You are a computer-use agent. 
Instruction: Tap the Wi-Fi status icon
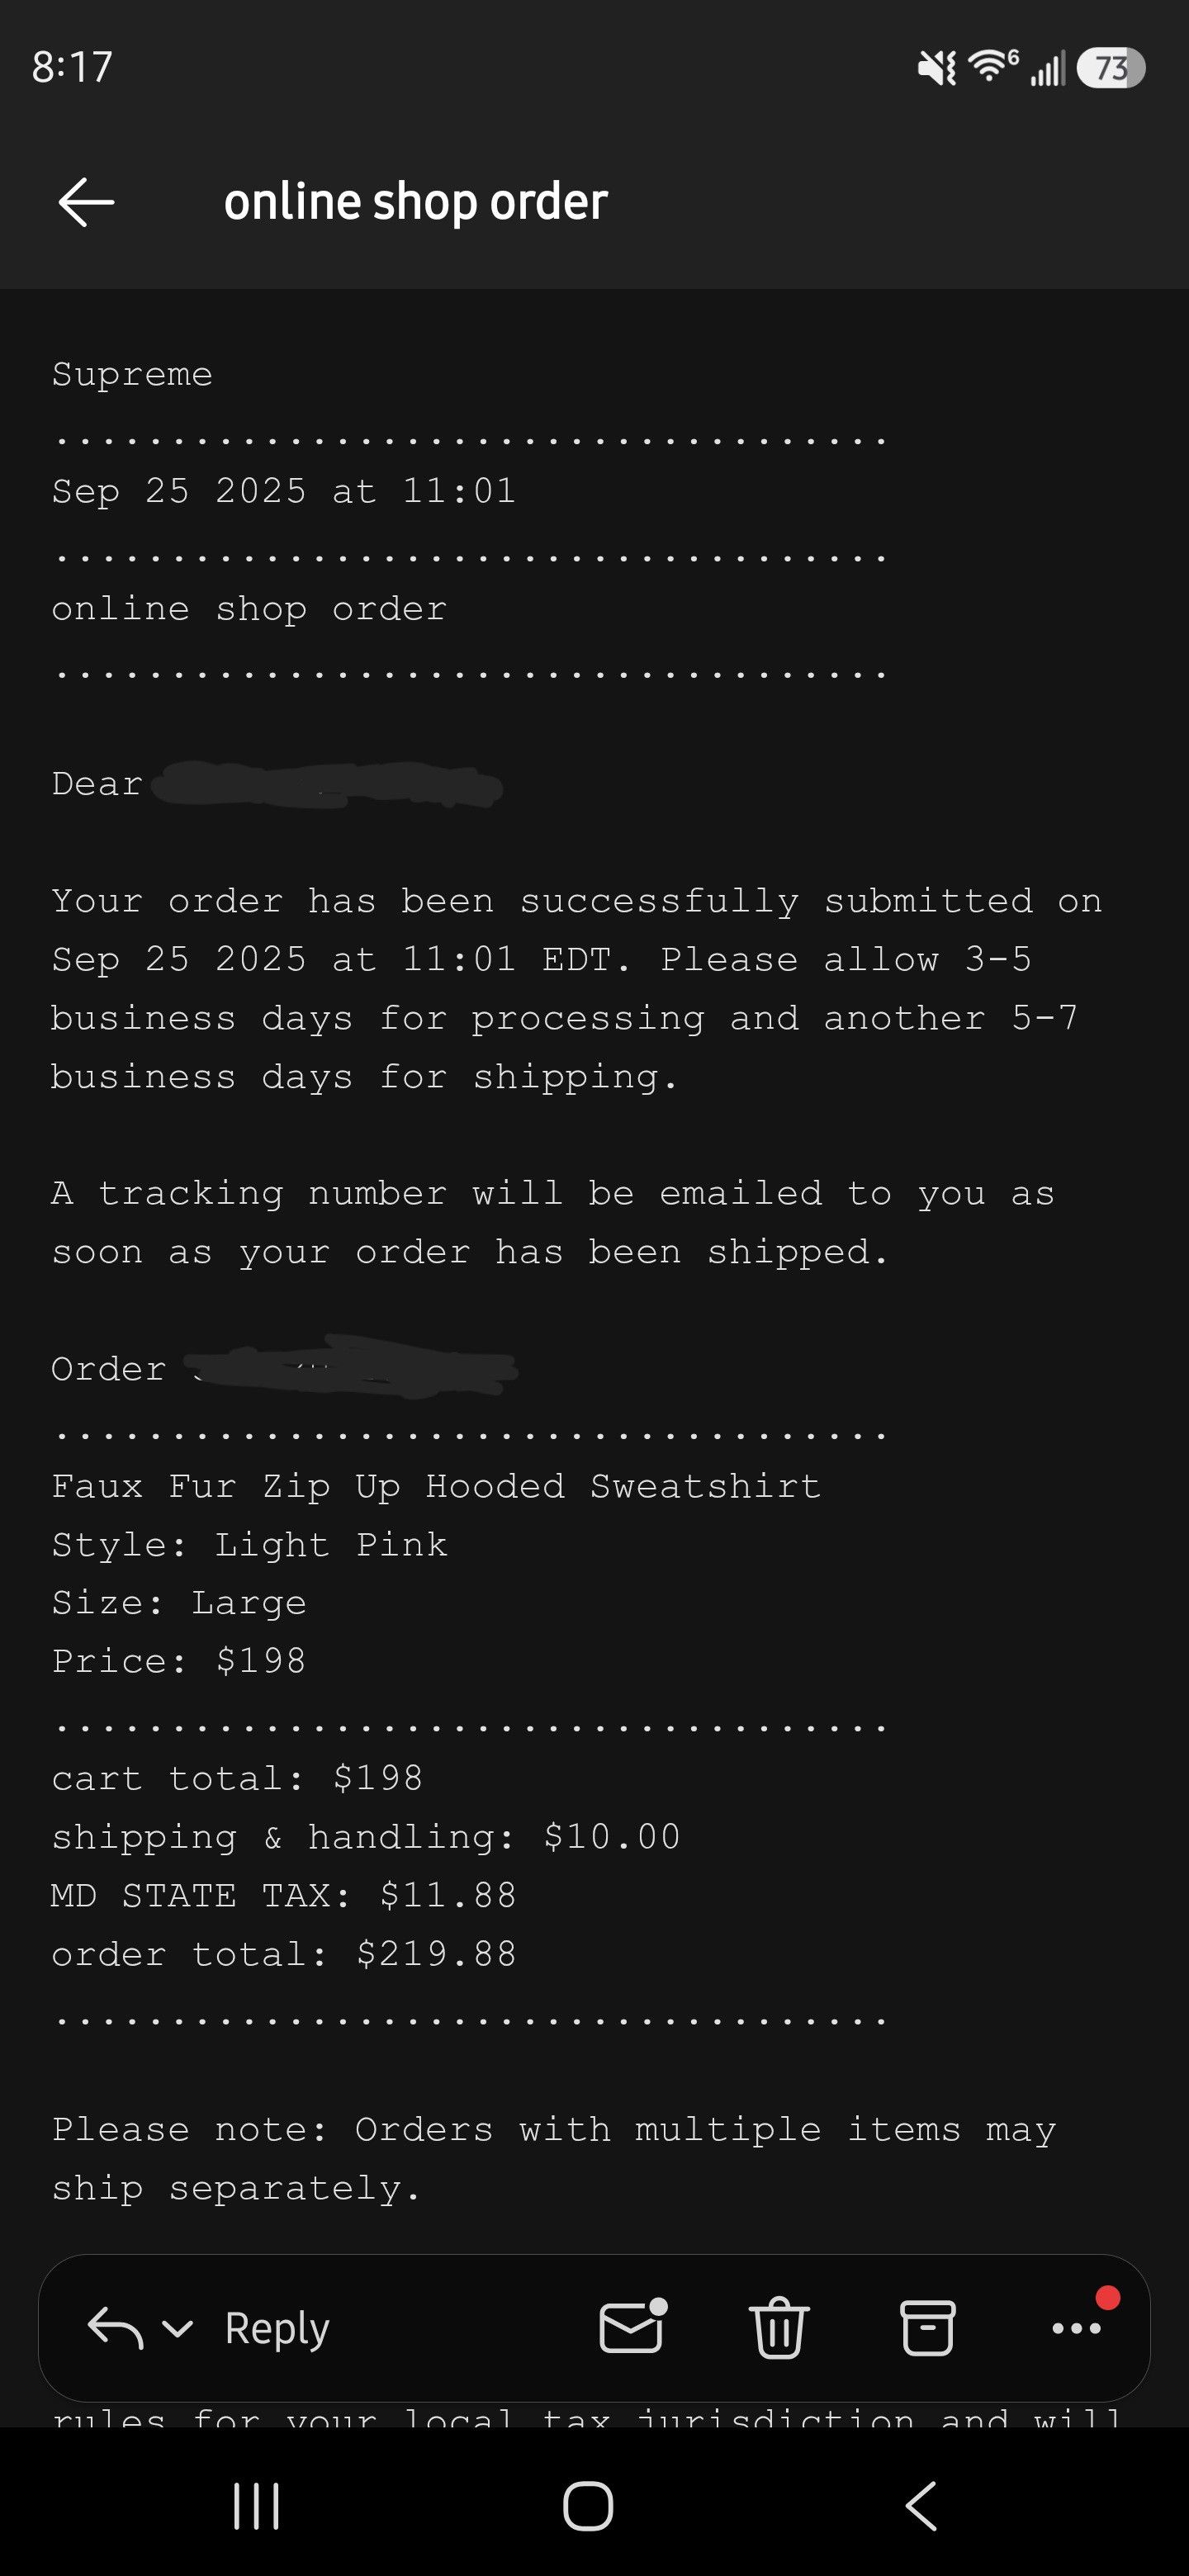(x=993, y=65)
